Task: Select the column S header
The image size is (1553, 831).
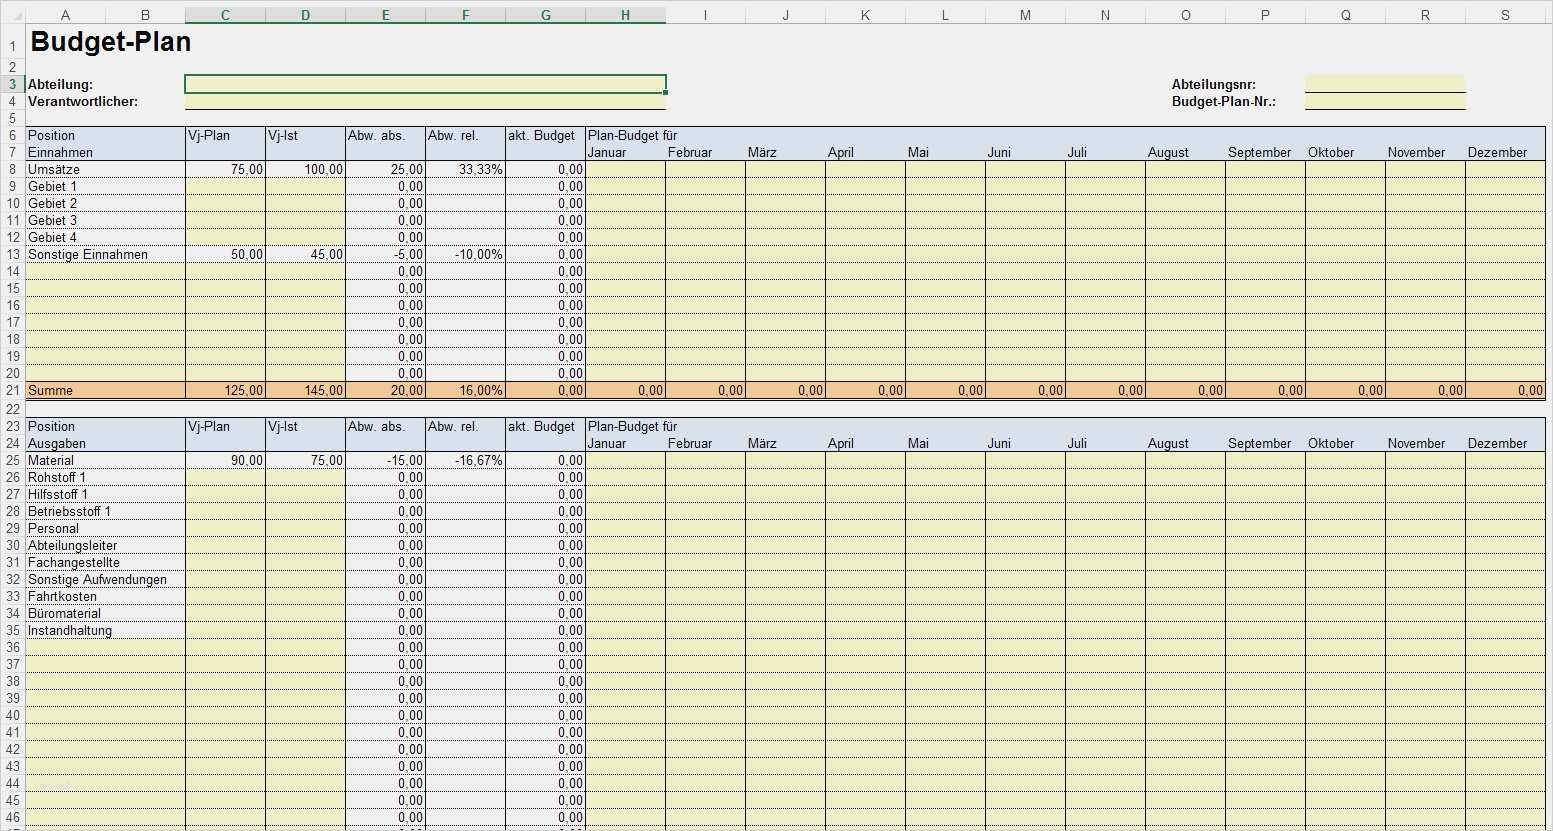Action: [x=1505, y=14]
